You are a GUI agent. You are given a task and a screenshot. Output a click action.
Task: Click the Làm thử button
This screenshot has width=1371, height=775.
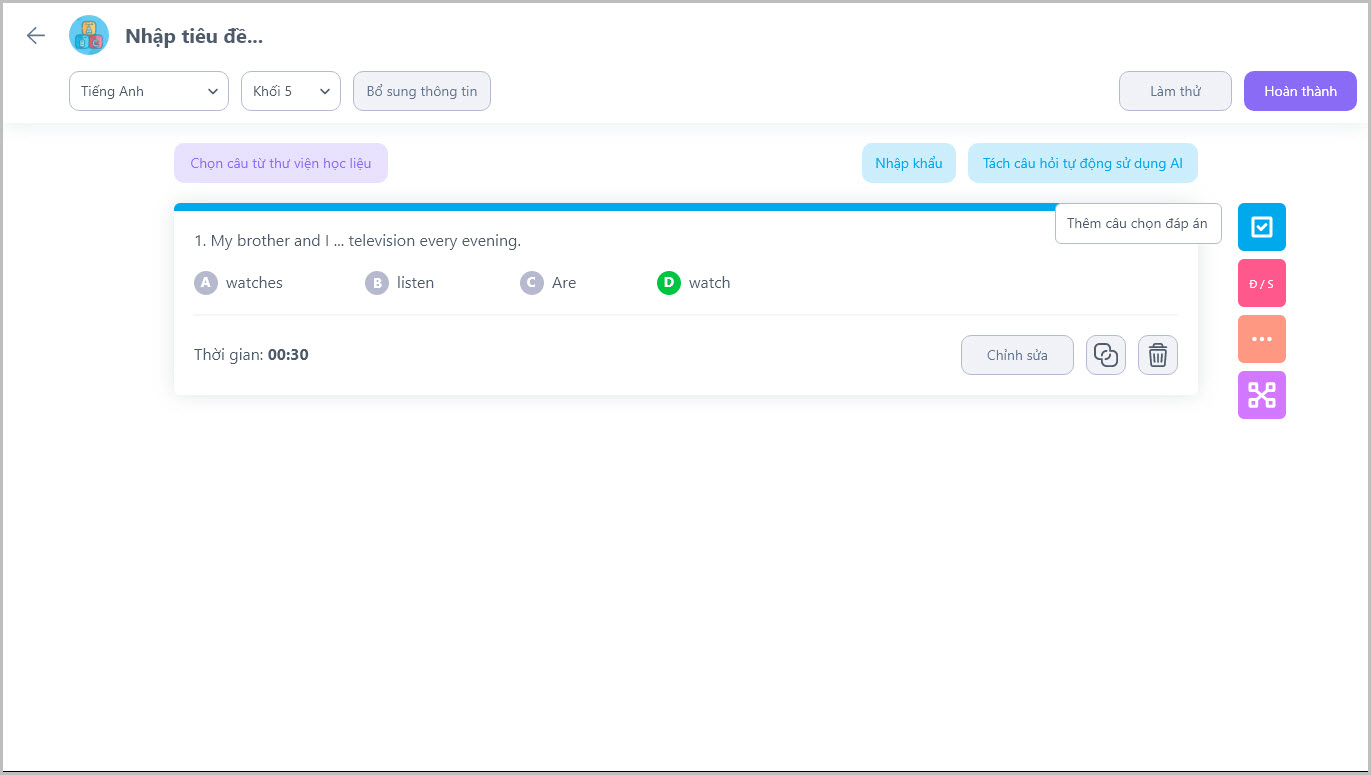(x=1175, y=91)
